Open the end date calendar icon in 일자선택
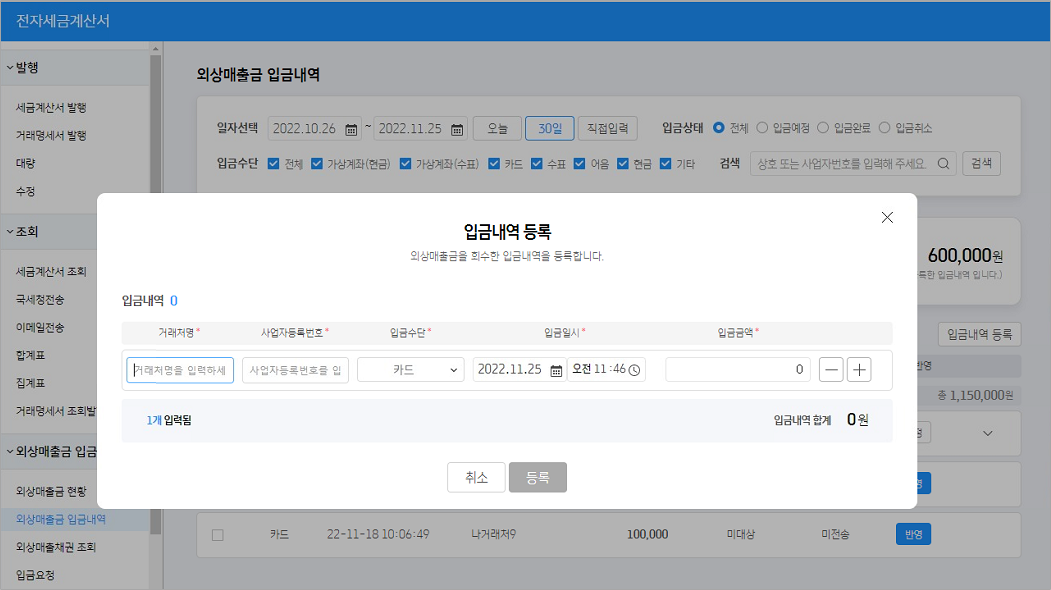 coord(456,129)
